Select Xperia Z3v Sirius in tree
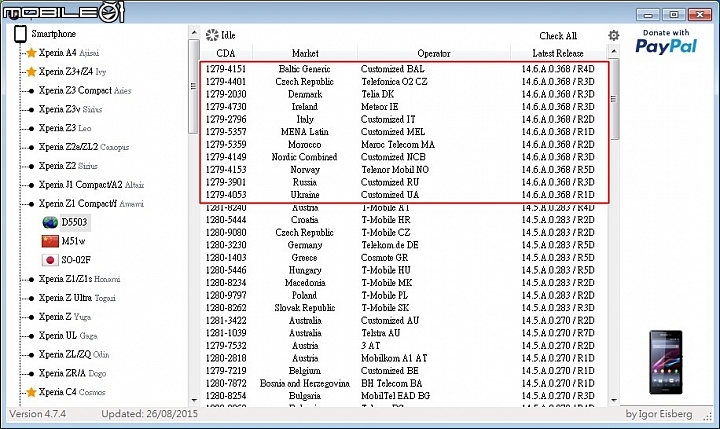The width and height of the screenshot is (720, 429). point(70,109)
